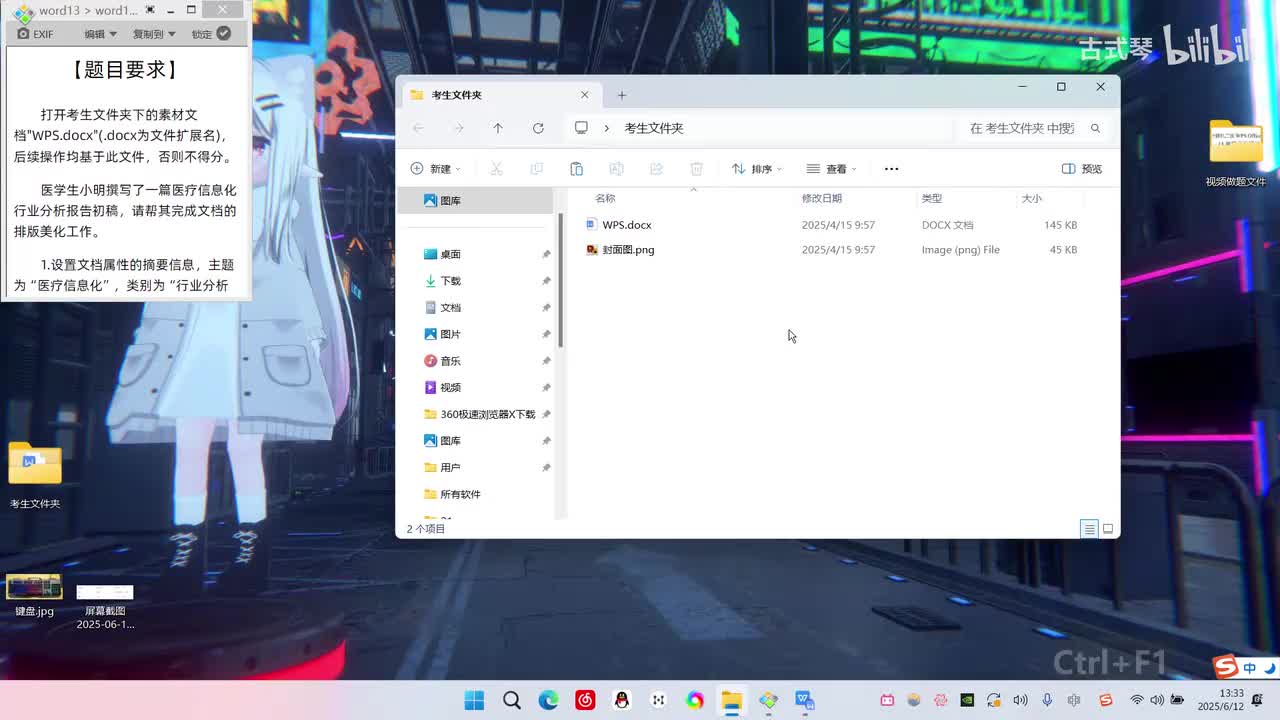
Task: Click the Copy icon in the toolbar
Action: (x=536, y=169)
